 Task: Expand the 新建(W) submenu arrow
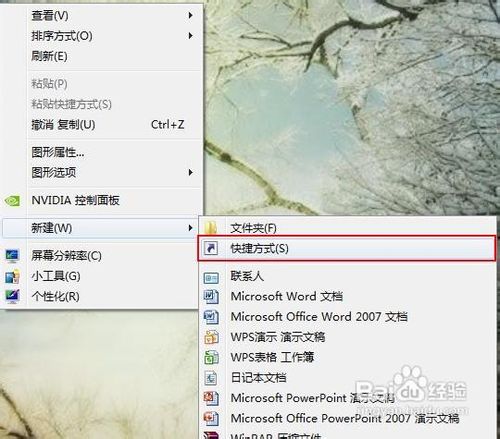[x=190, y=228]
